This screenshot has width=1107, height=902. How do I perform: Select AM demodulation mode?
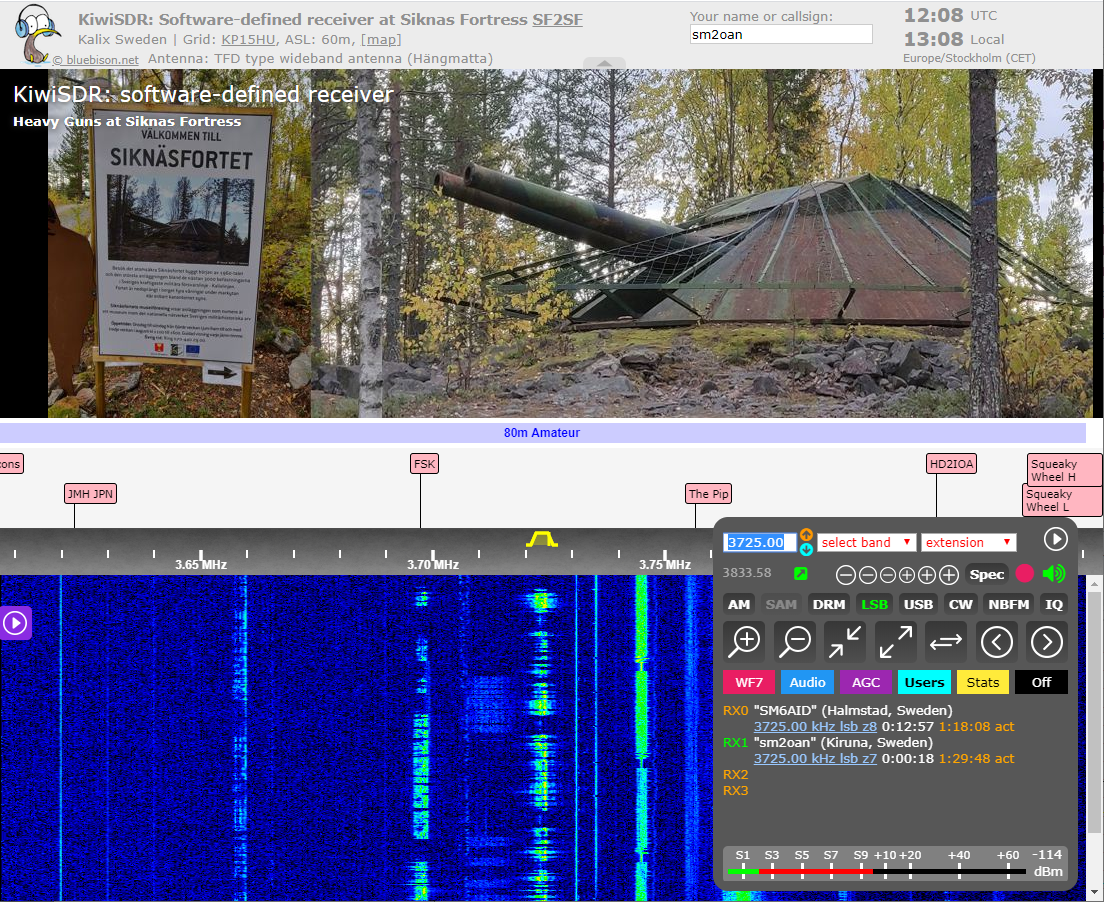[738, 604]
